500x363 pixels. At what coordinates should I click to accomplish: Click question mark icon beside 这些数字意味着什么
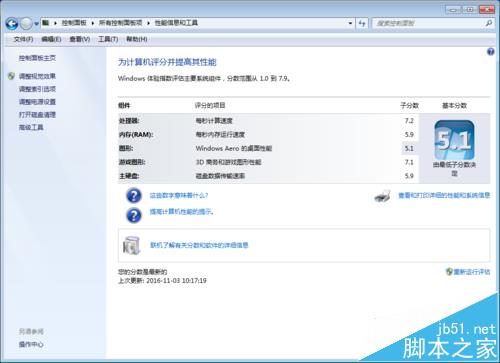(x=134, y=196)
